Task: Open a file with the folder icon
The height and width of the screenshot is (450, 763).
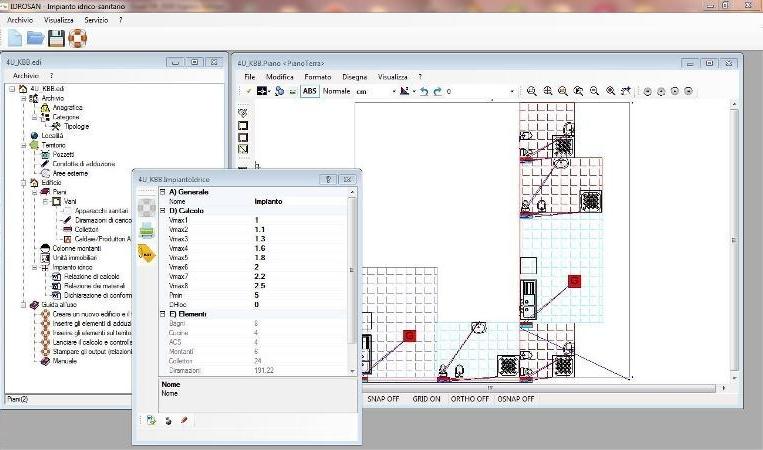Action: point(36,38)
